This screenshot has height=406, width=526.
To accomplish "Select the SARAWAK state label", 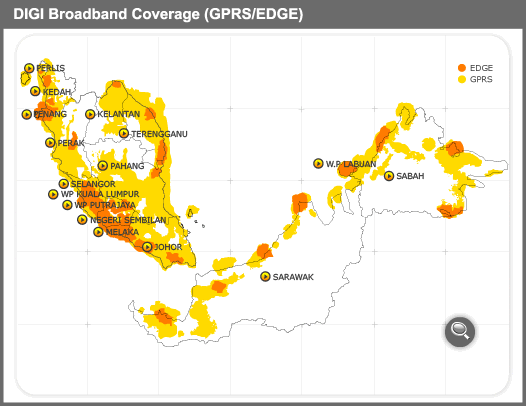I will point(293,277).
